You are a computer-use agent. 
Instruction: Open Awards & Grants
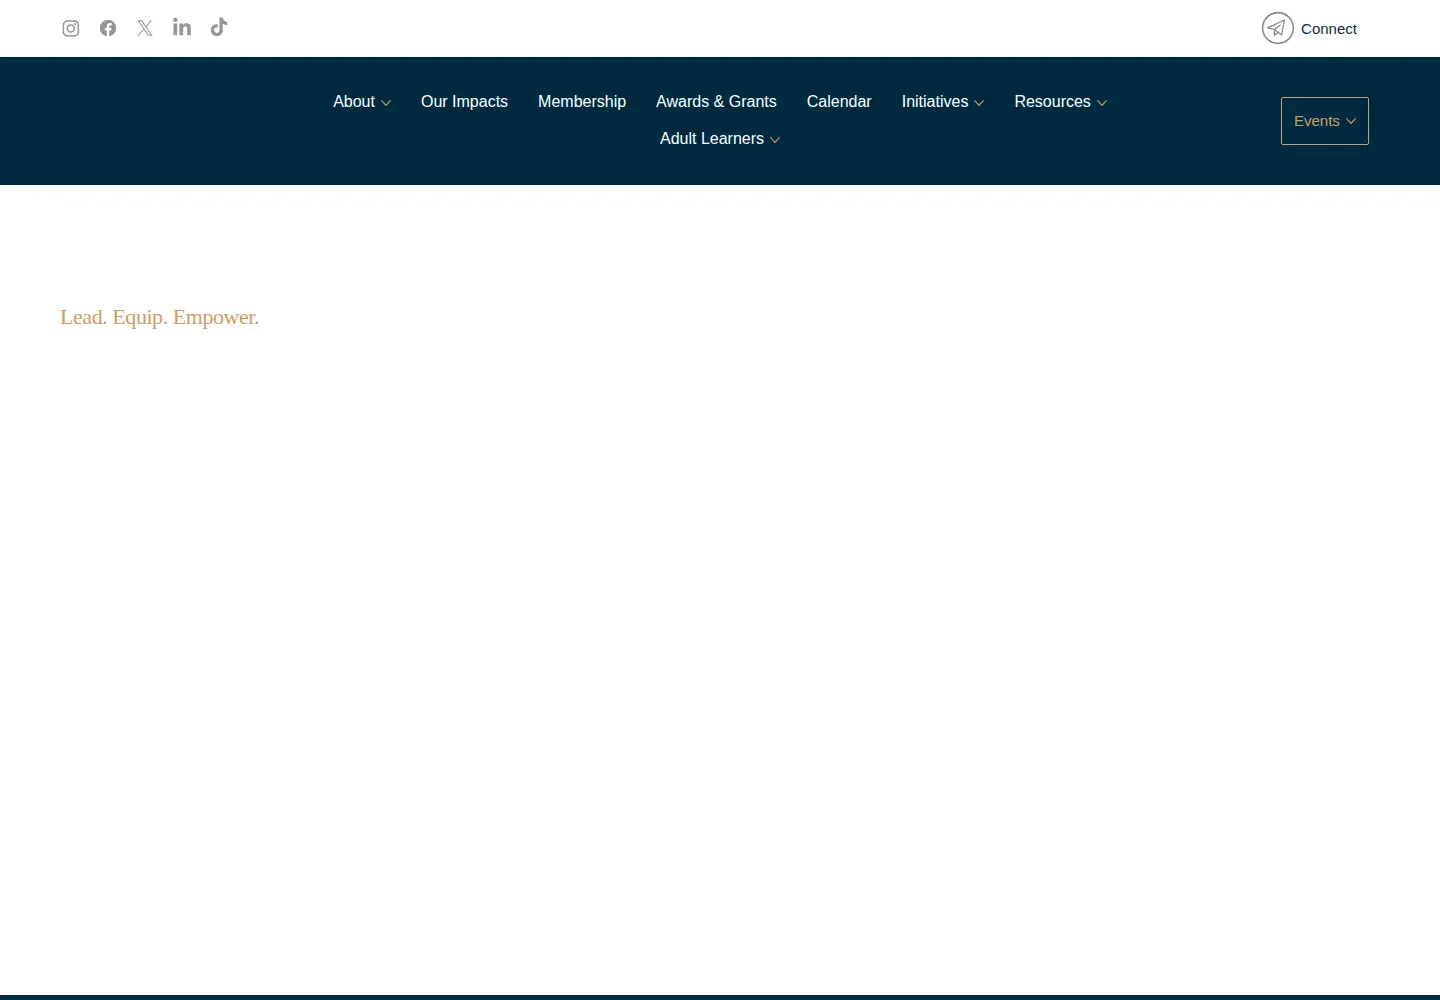(716, 102)
